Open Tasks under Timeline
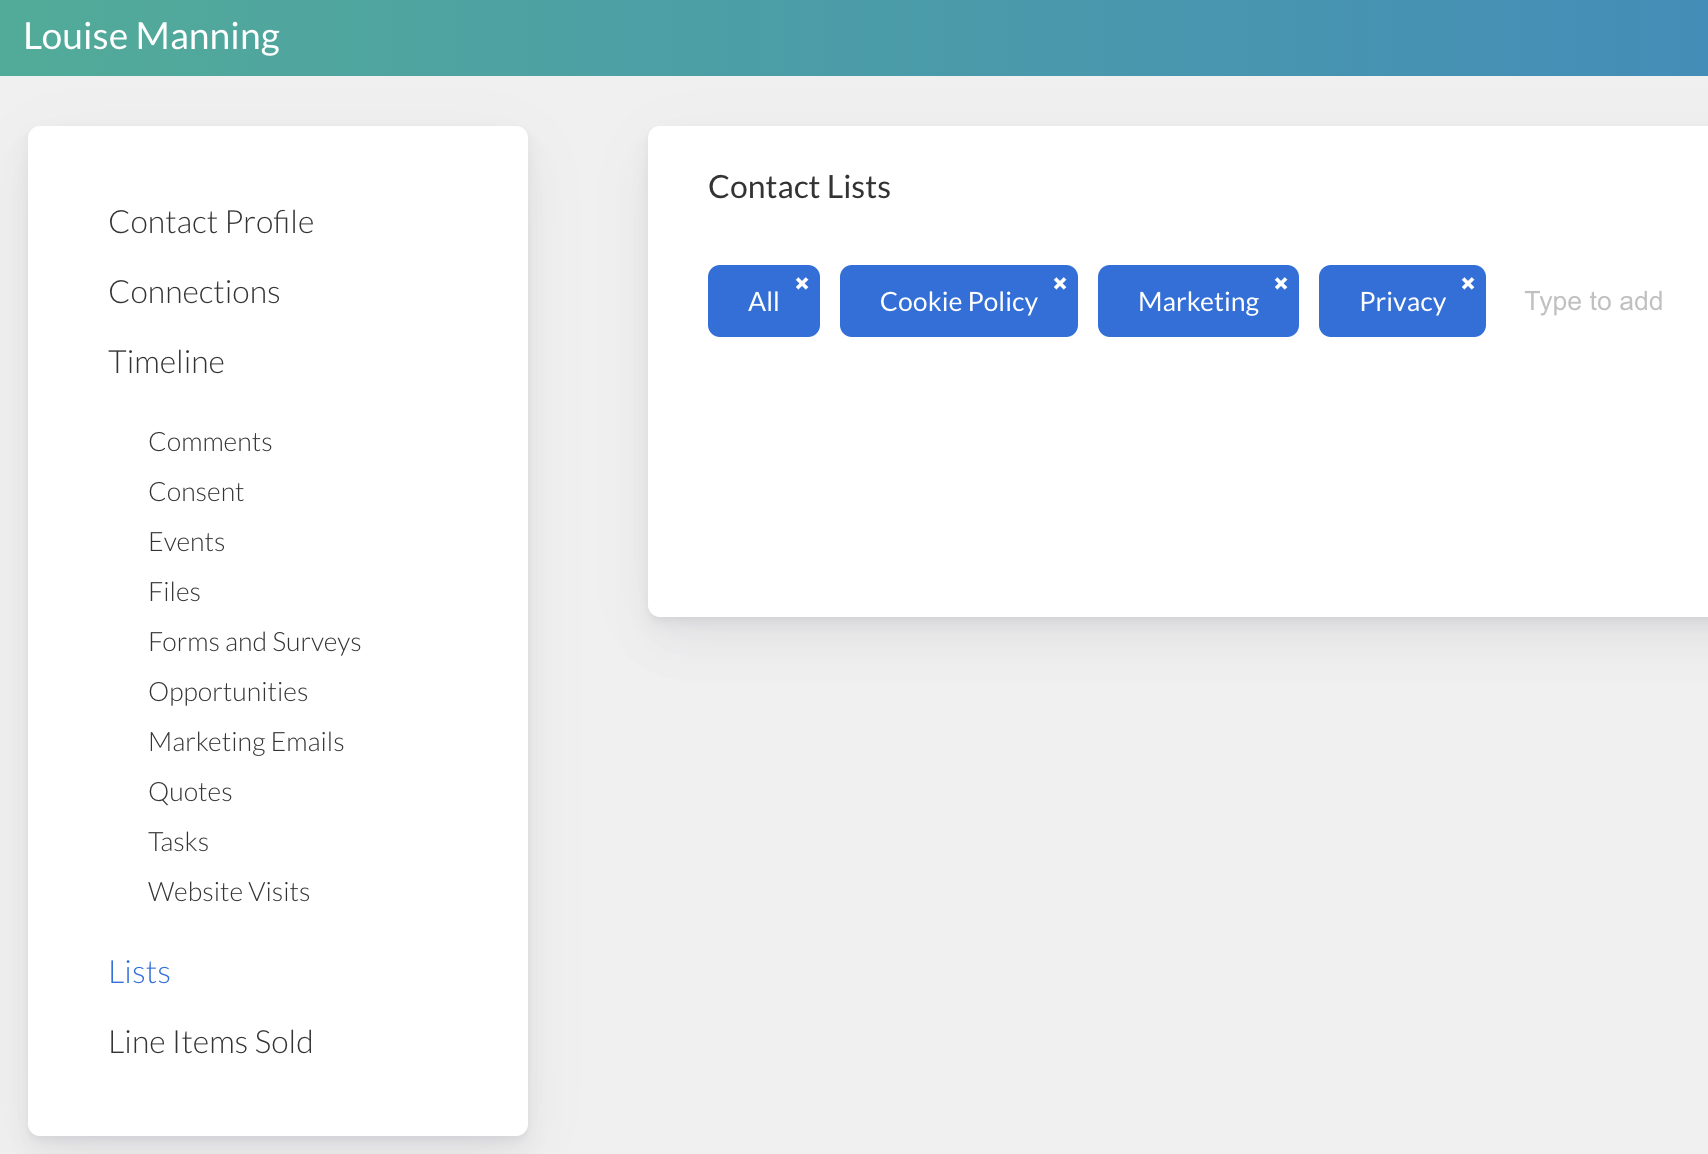This screenshot has height=1154, width=1708. (x=178, y=842)
